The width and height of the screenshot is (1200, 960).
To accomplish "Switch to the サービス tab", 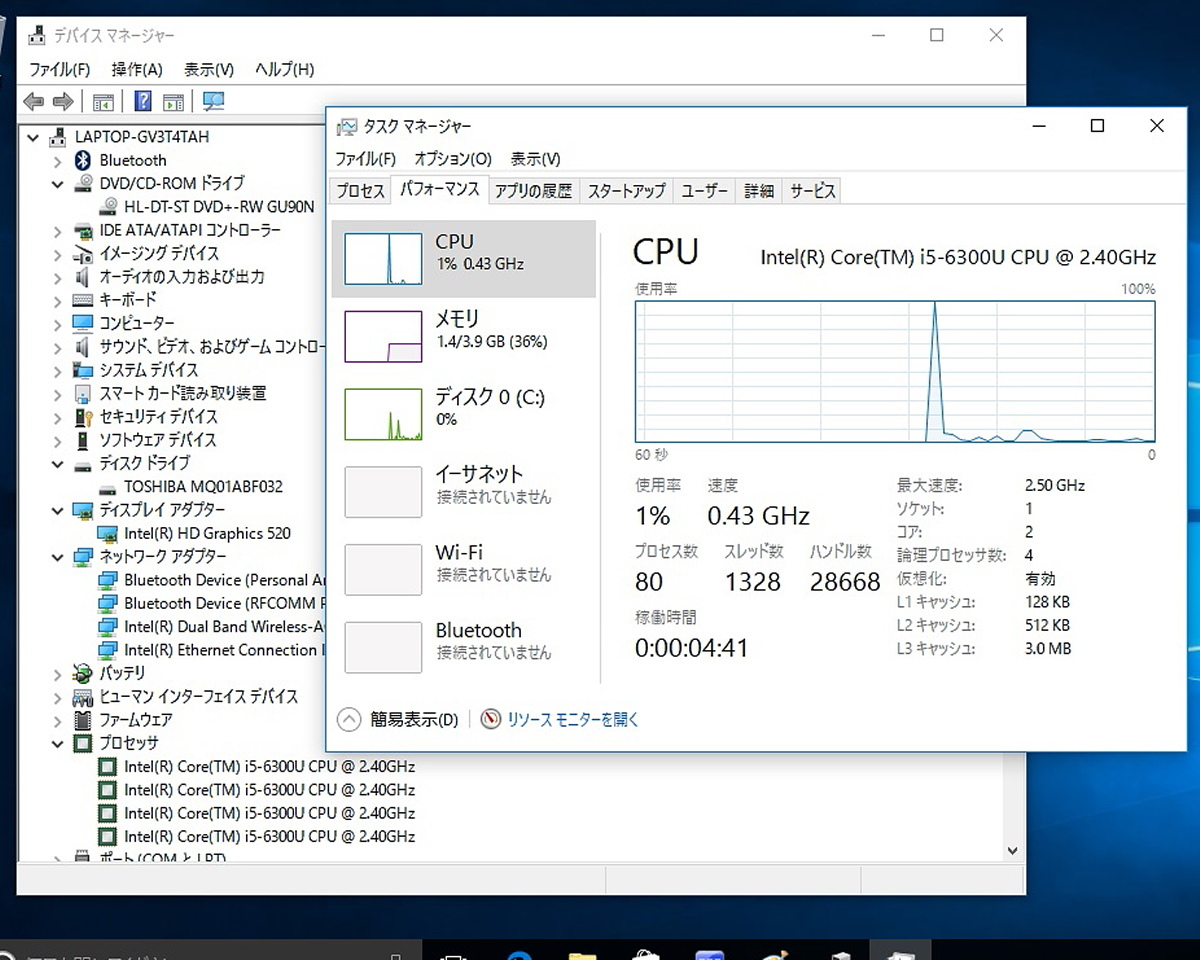I will [x=812, y=191].
